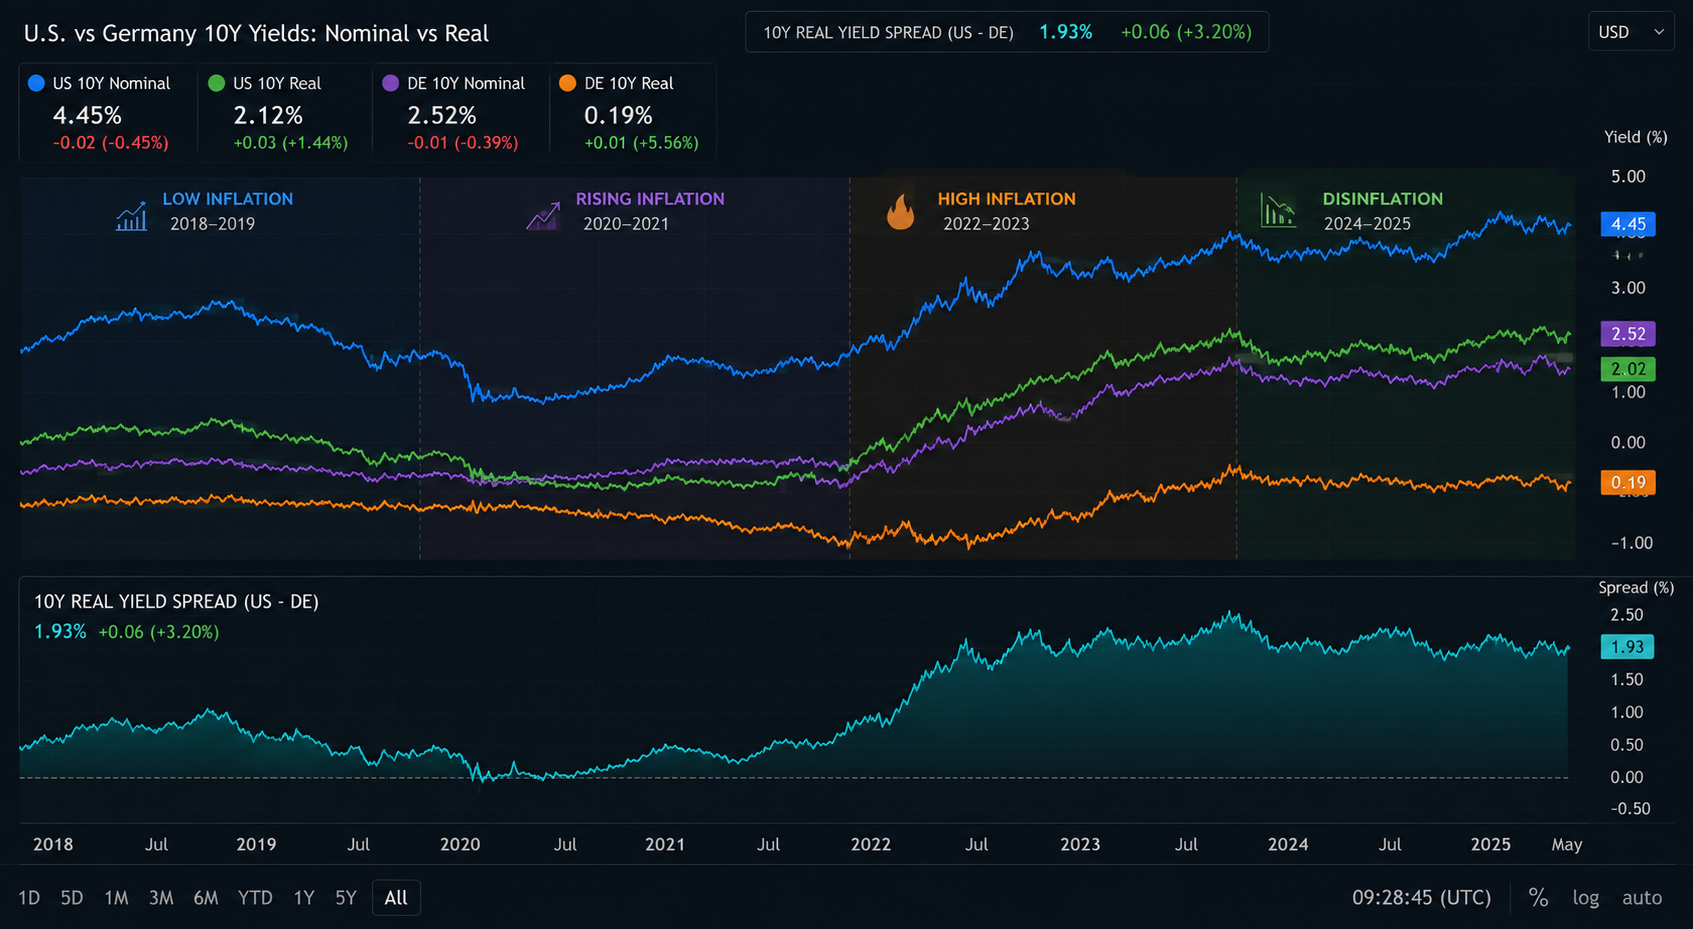The image size is (1693, 929).
Task: Click the LOW INFLATION regime label
Action: click(228, 199)
